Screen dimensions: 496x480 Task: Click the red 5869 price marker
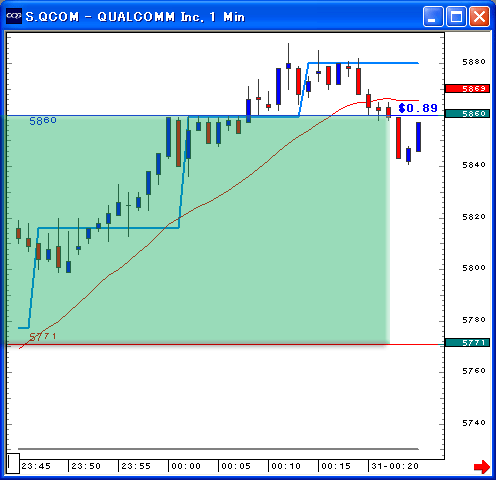click(467, 89)
